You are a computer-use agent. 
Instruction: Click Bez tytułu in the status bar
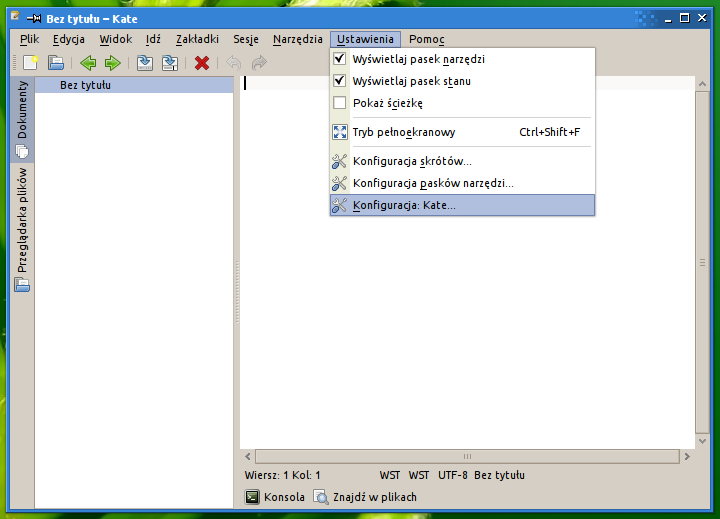click(499, 475)
